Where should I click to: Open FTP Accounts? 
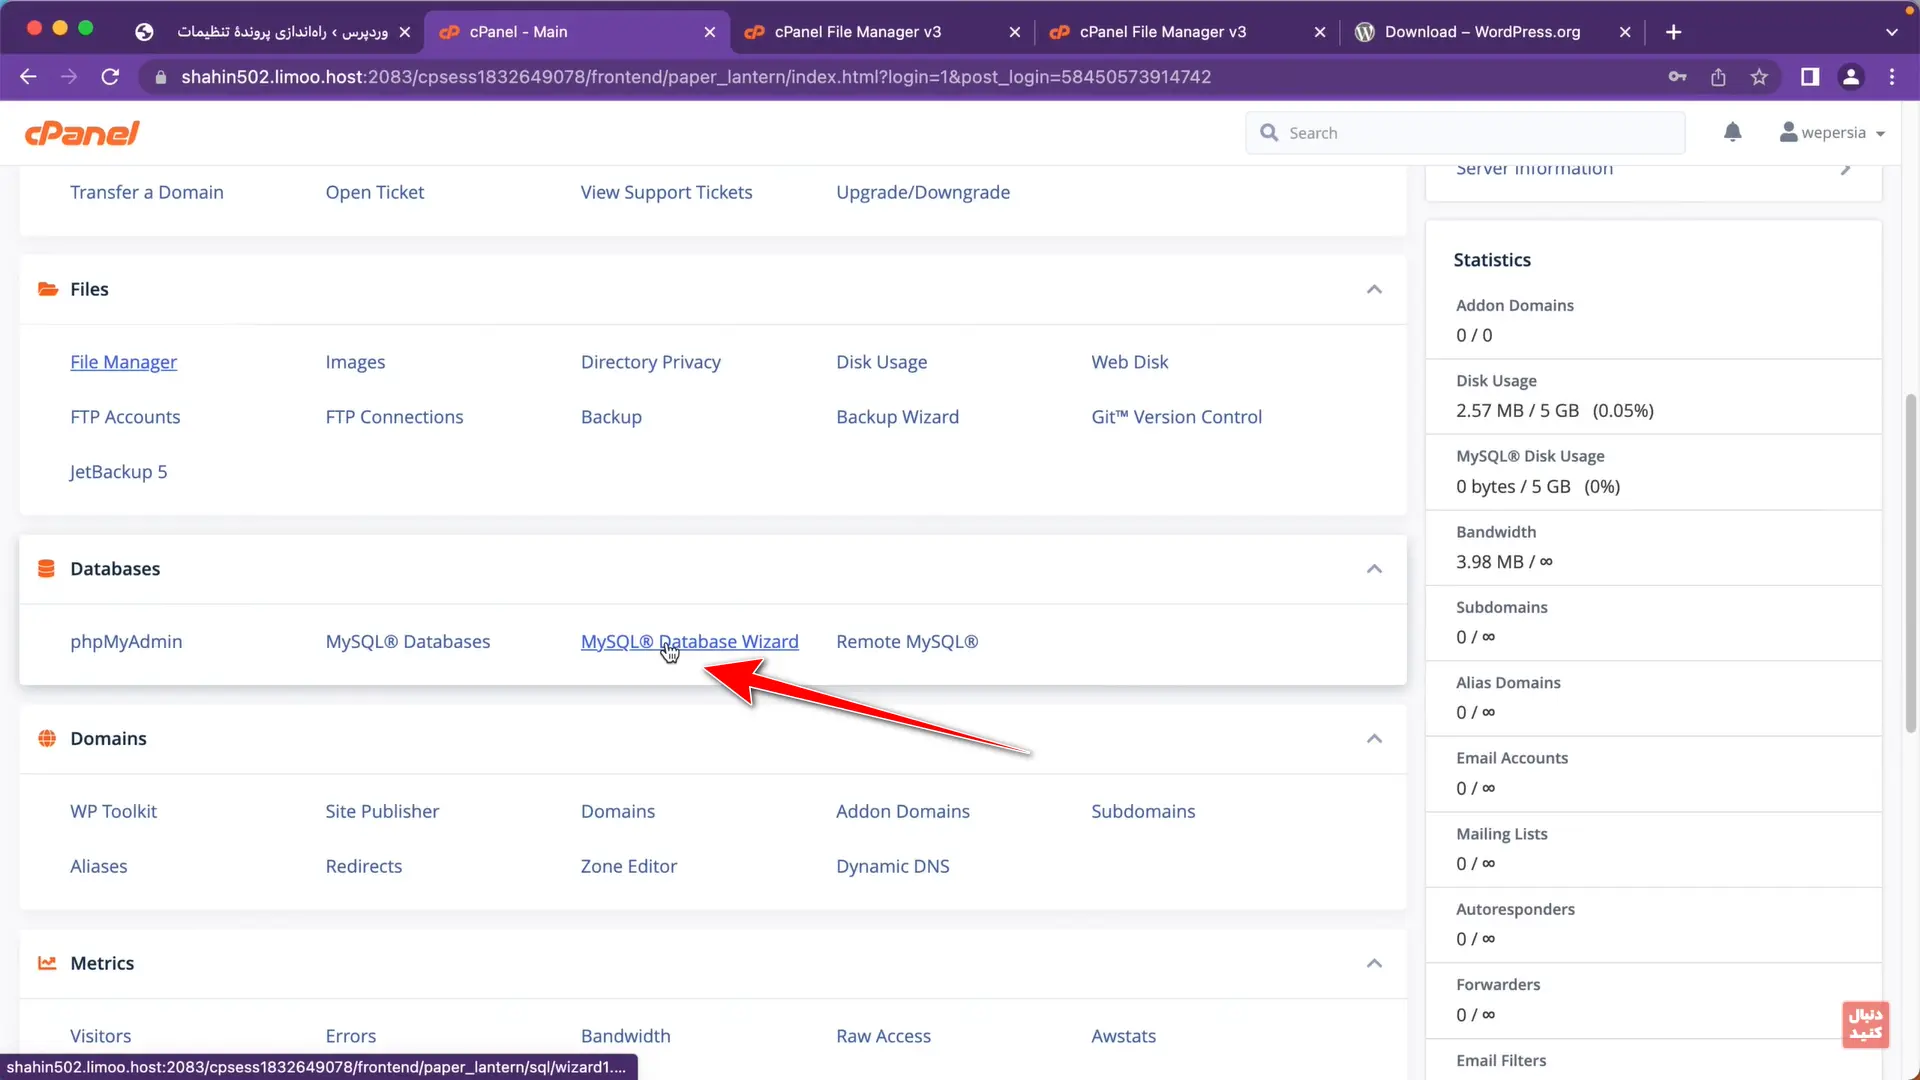click(125, 417)
